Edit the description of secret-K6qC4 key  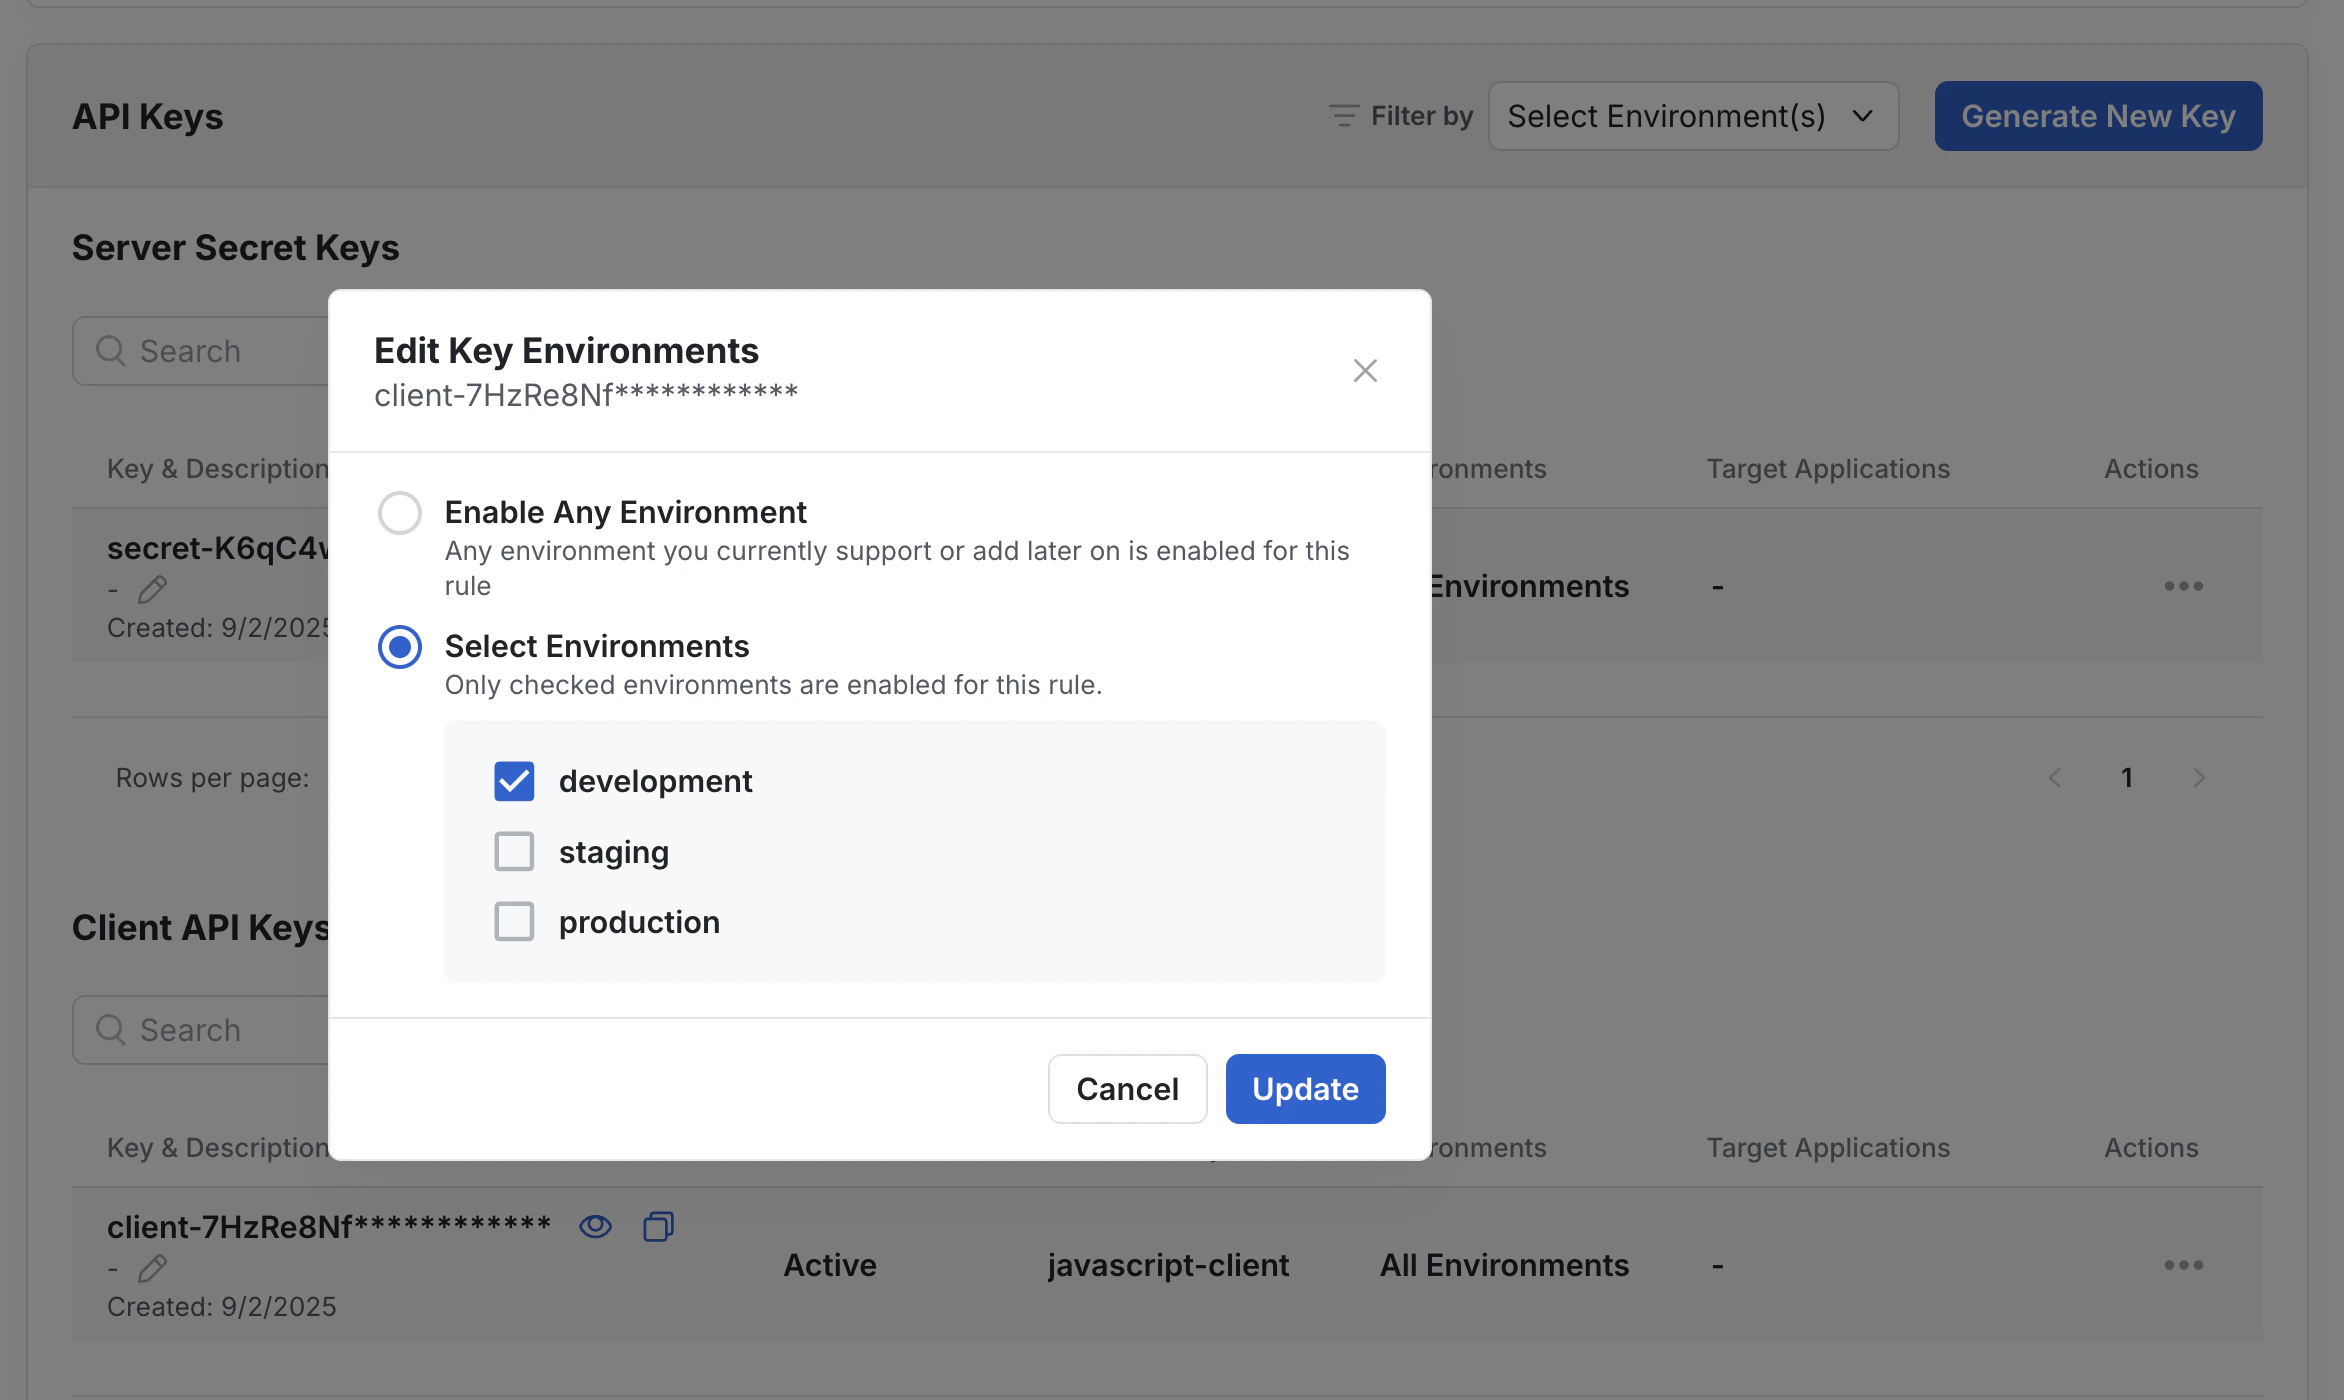click(x=152, y=589)
